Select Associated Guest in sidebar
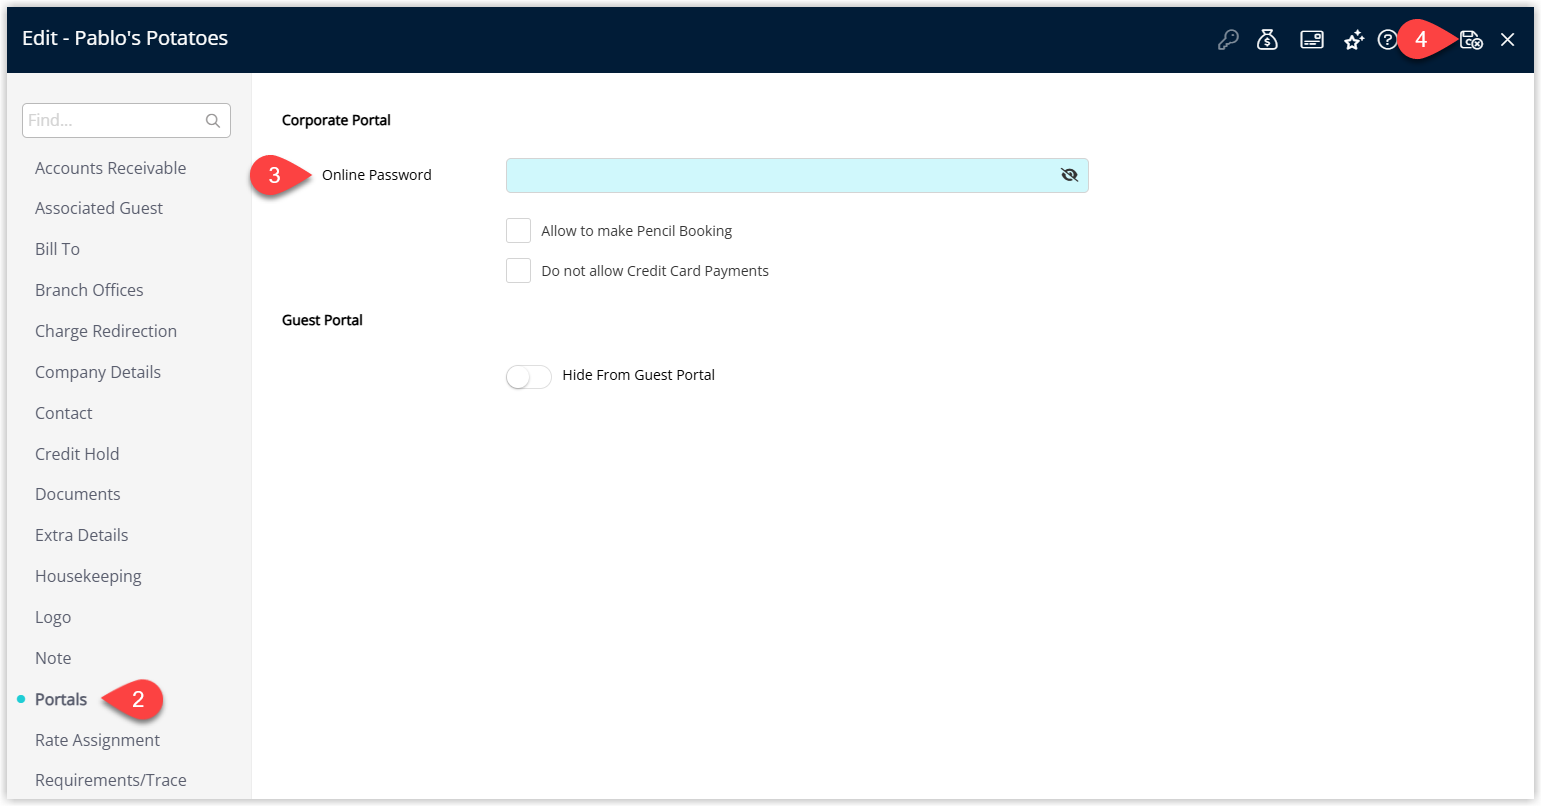 (99, 208)
